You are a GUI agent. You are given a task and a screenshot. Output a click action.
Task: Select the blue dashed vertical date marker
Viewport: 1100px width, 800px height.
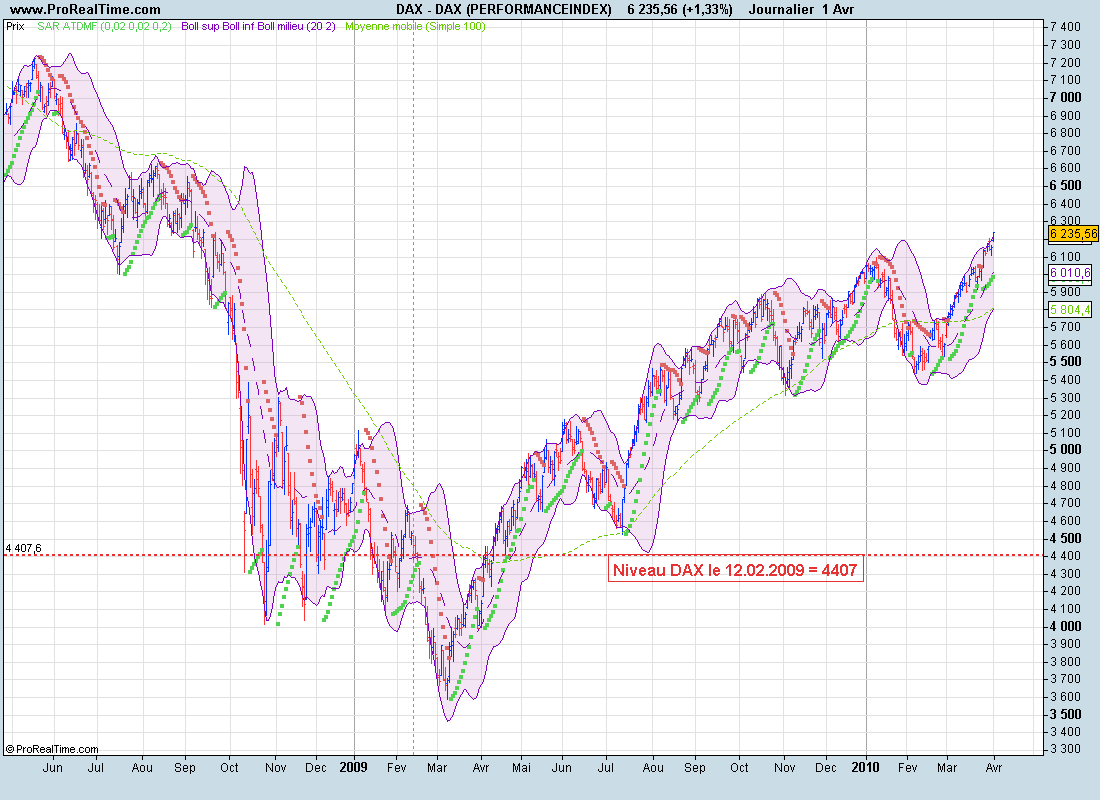pyautogui.click(x=413, y=386)
